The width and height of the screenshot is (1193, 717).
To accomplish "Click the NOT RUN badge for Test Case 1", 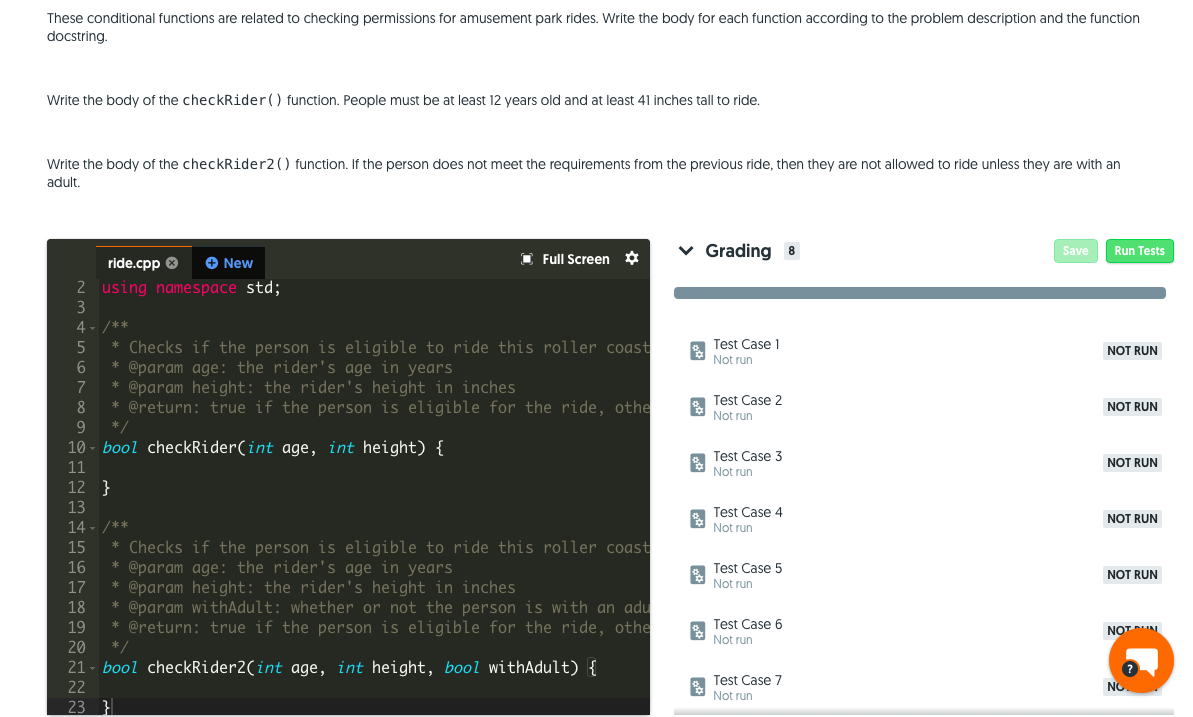I will coord(1131,350).
